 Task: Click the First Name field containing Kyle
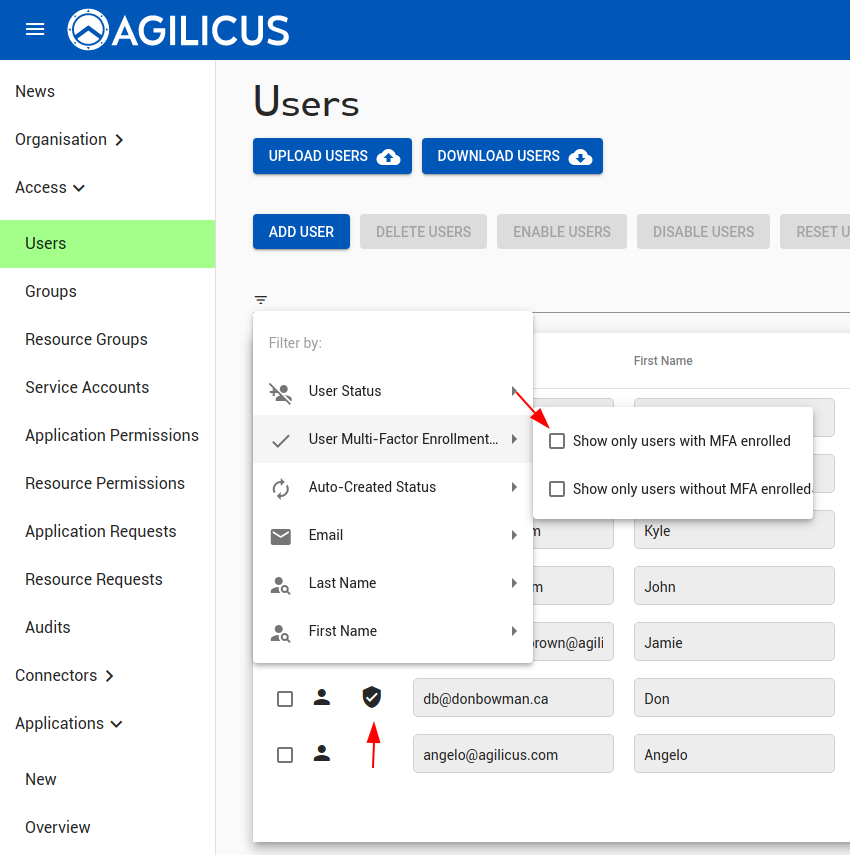tap(733, 531)
